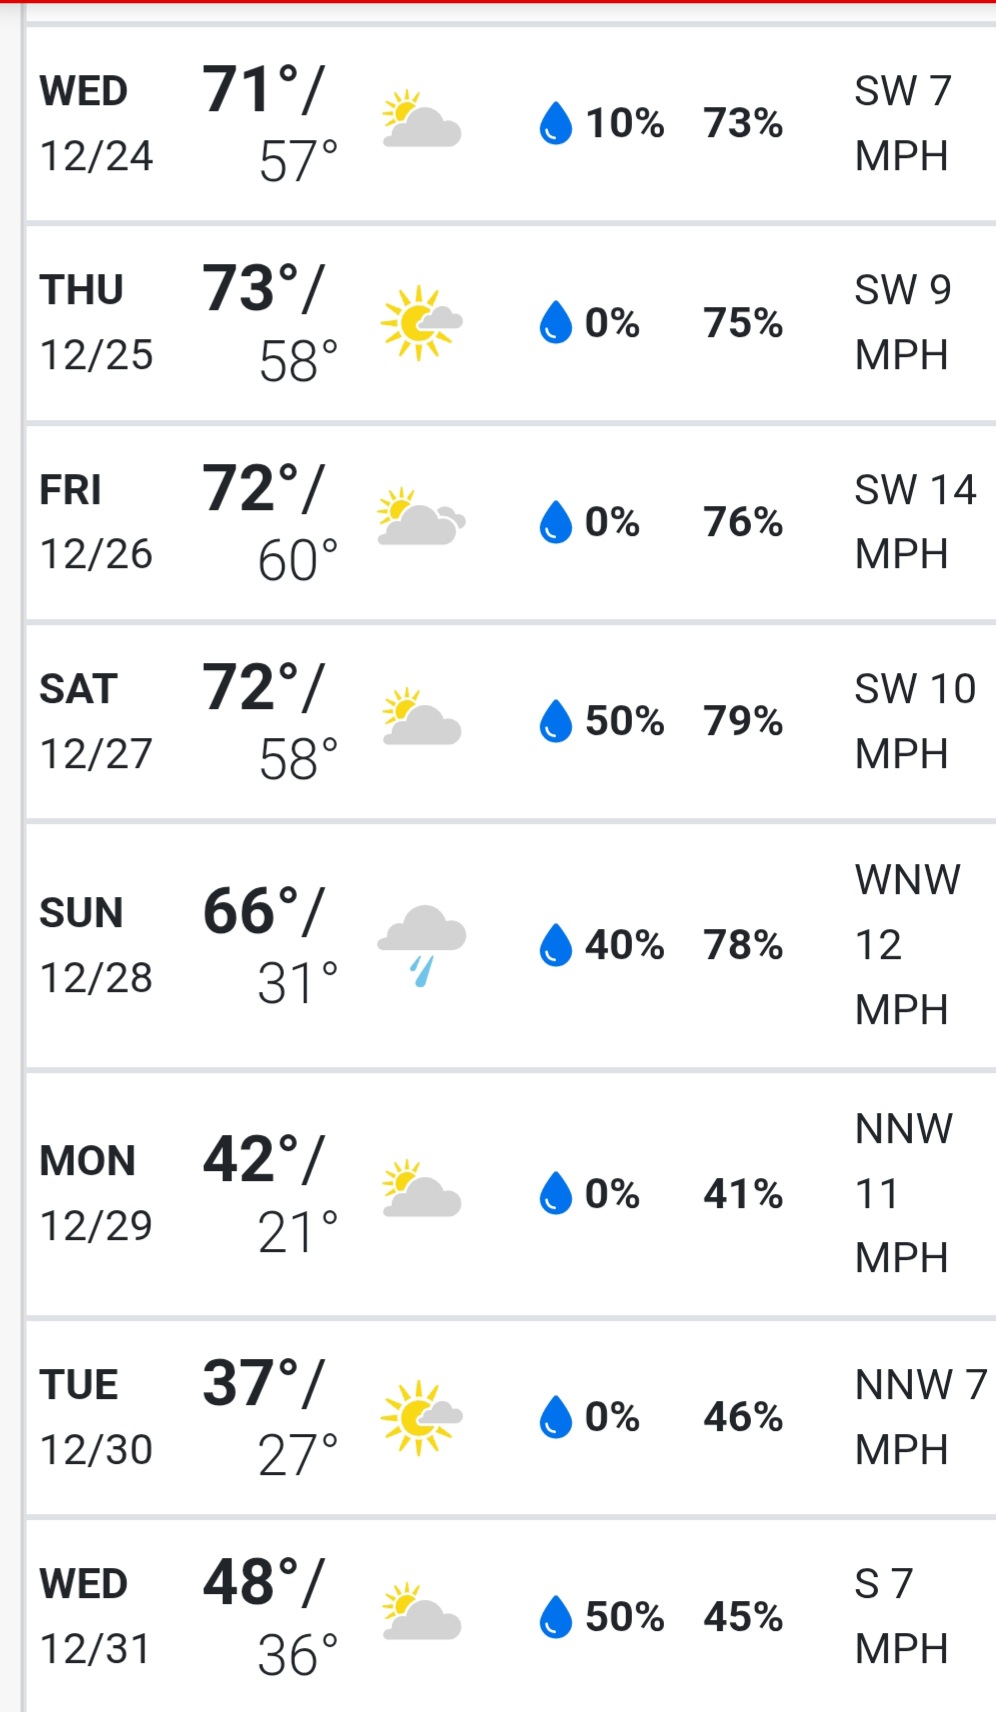Viewport: 996px width, 1712px height.
Task: Click the raindrop icon beside 10% on 12/24
Action: pos(555,124)
